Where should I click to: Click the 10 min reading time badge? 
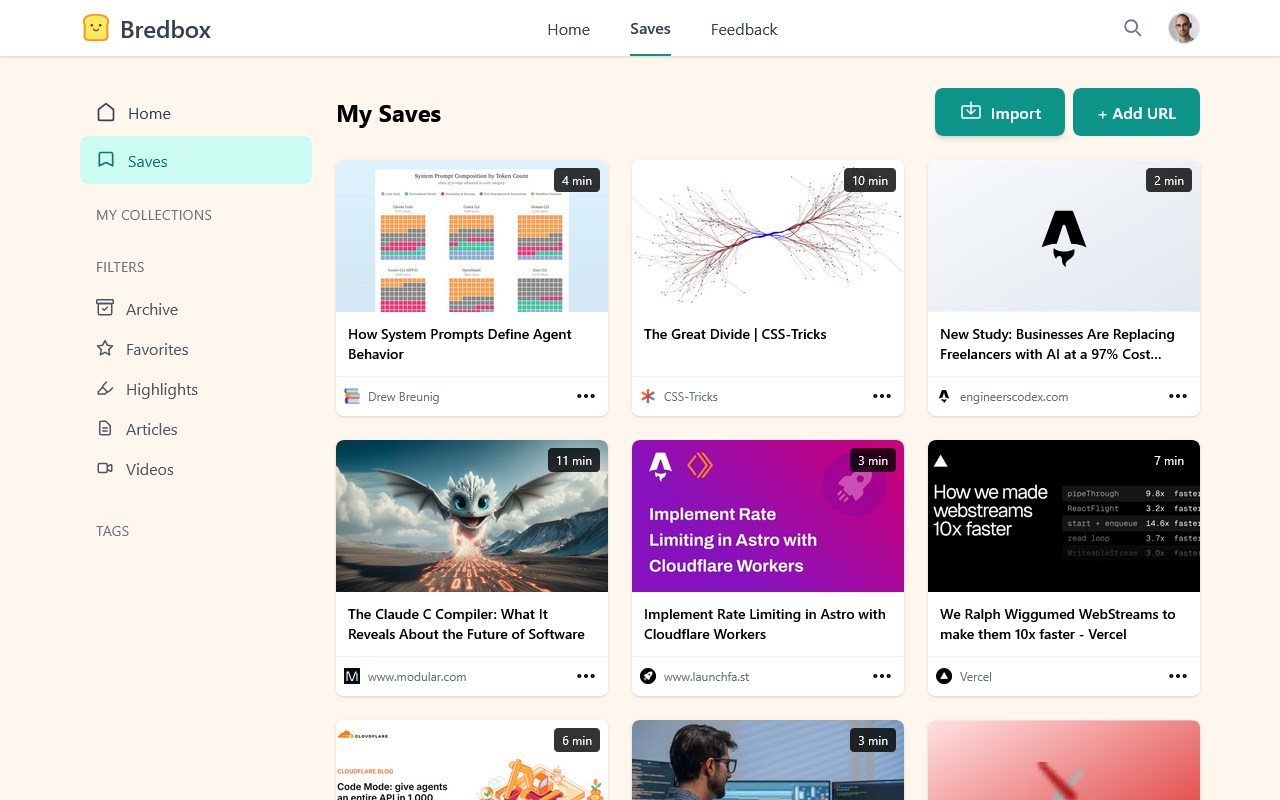(870, 180)
